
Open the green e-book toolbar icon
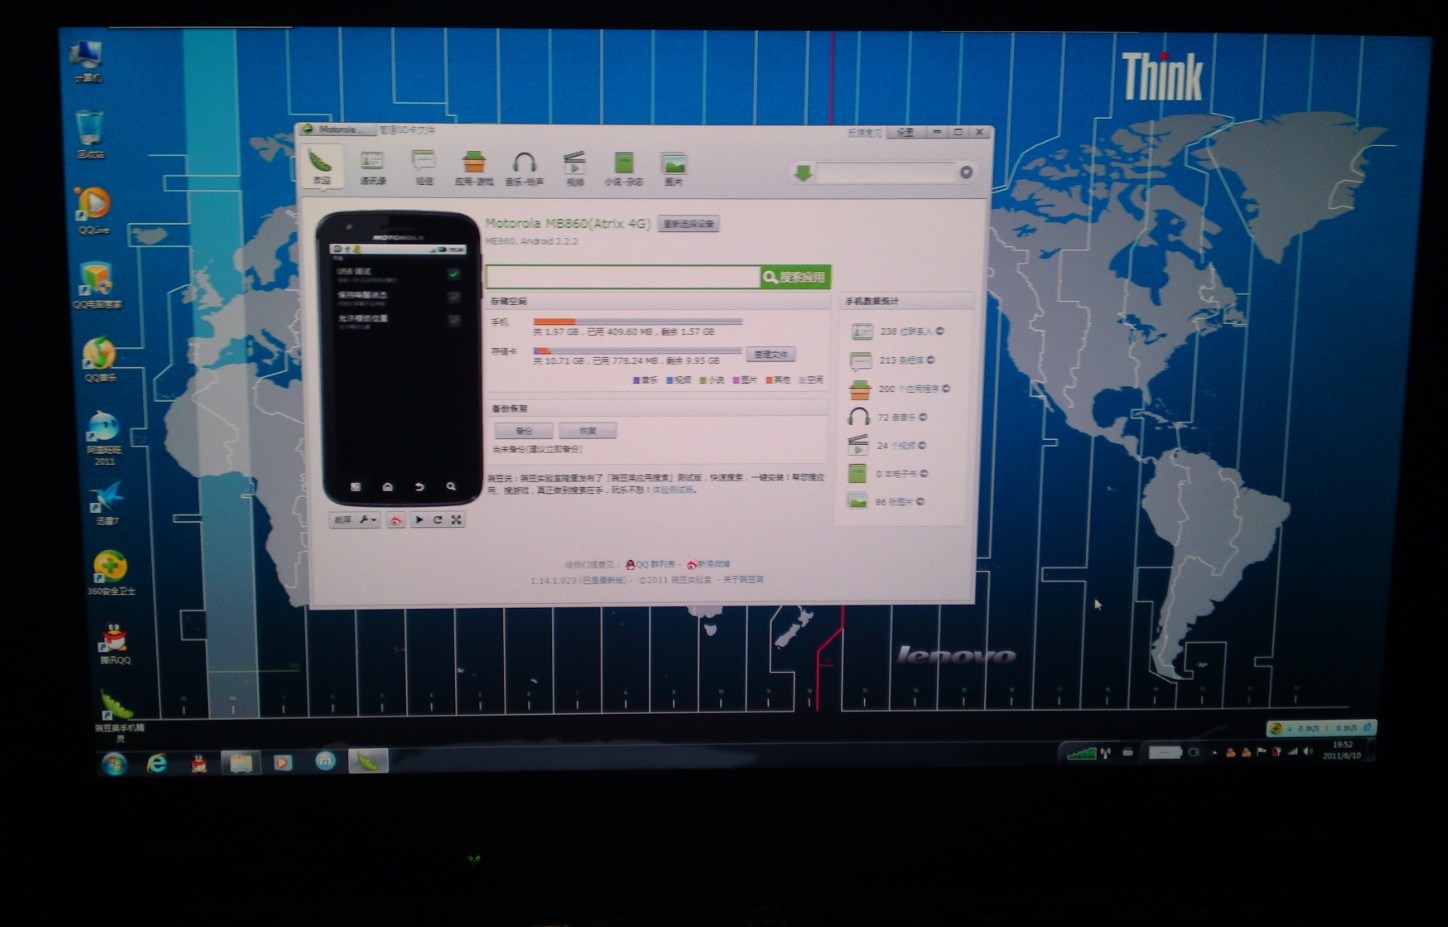(x=623, y=166)
